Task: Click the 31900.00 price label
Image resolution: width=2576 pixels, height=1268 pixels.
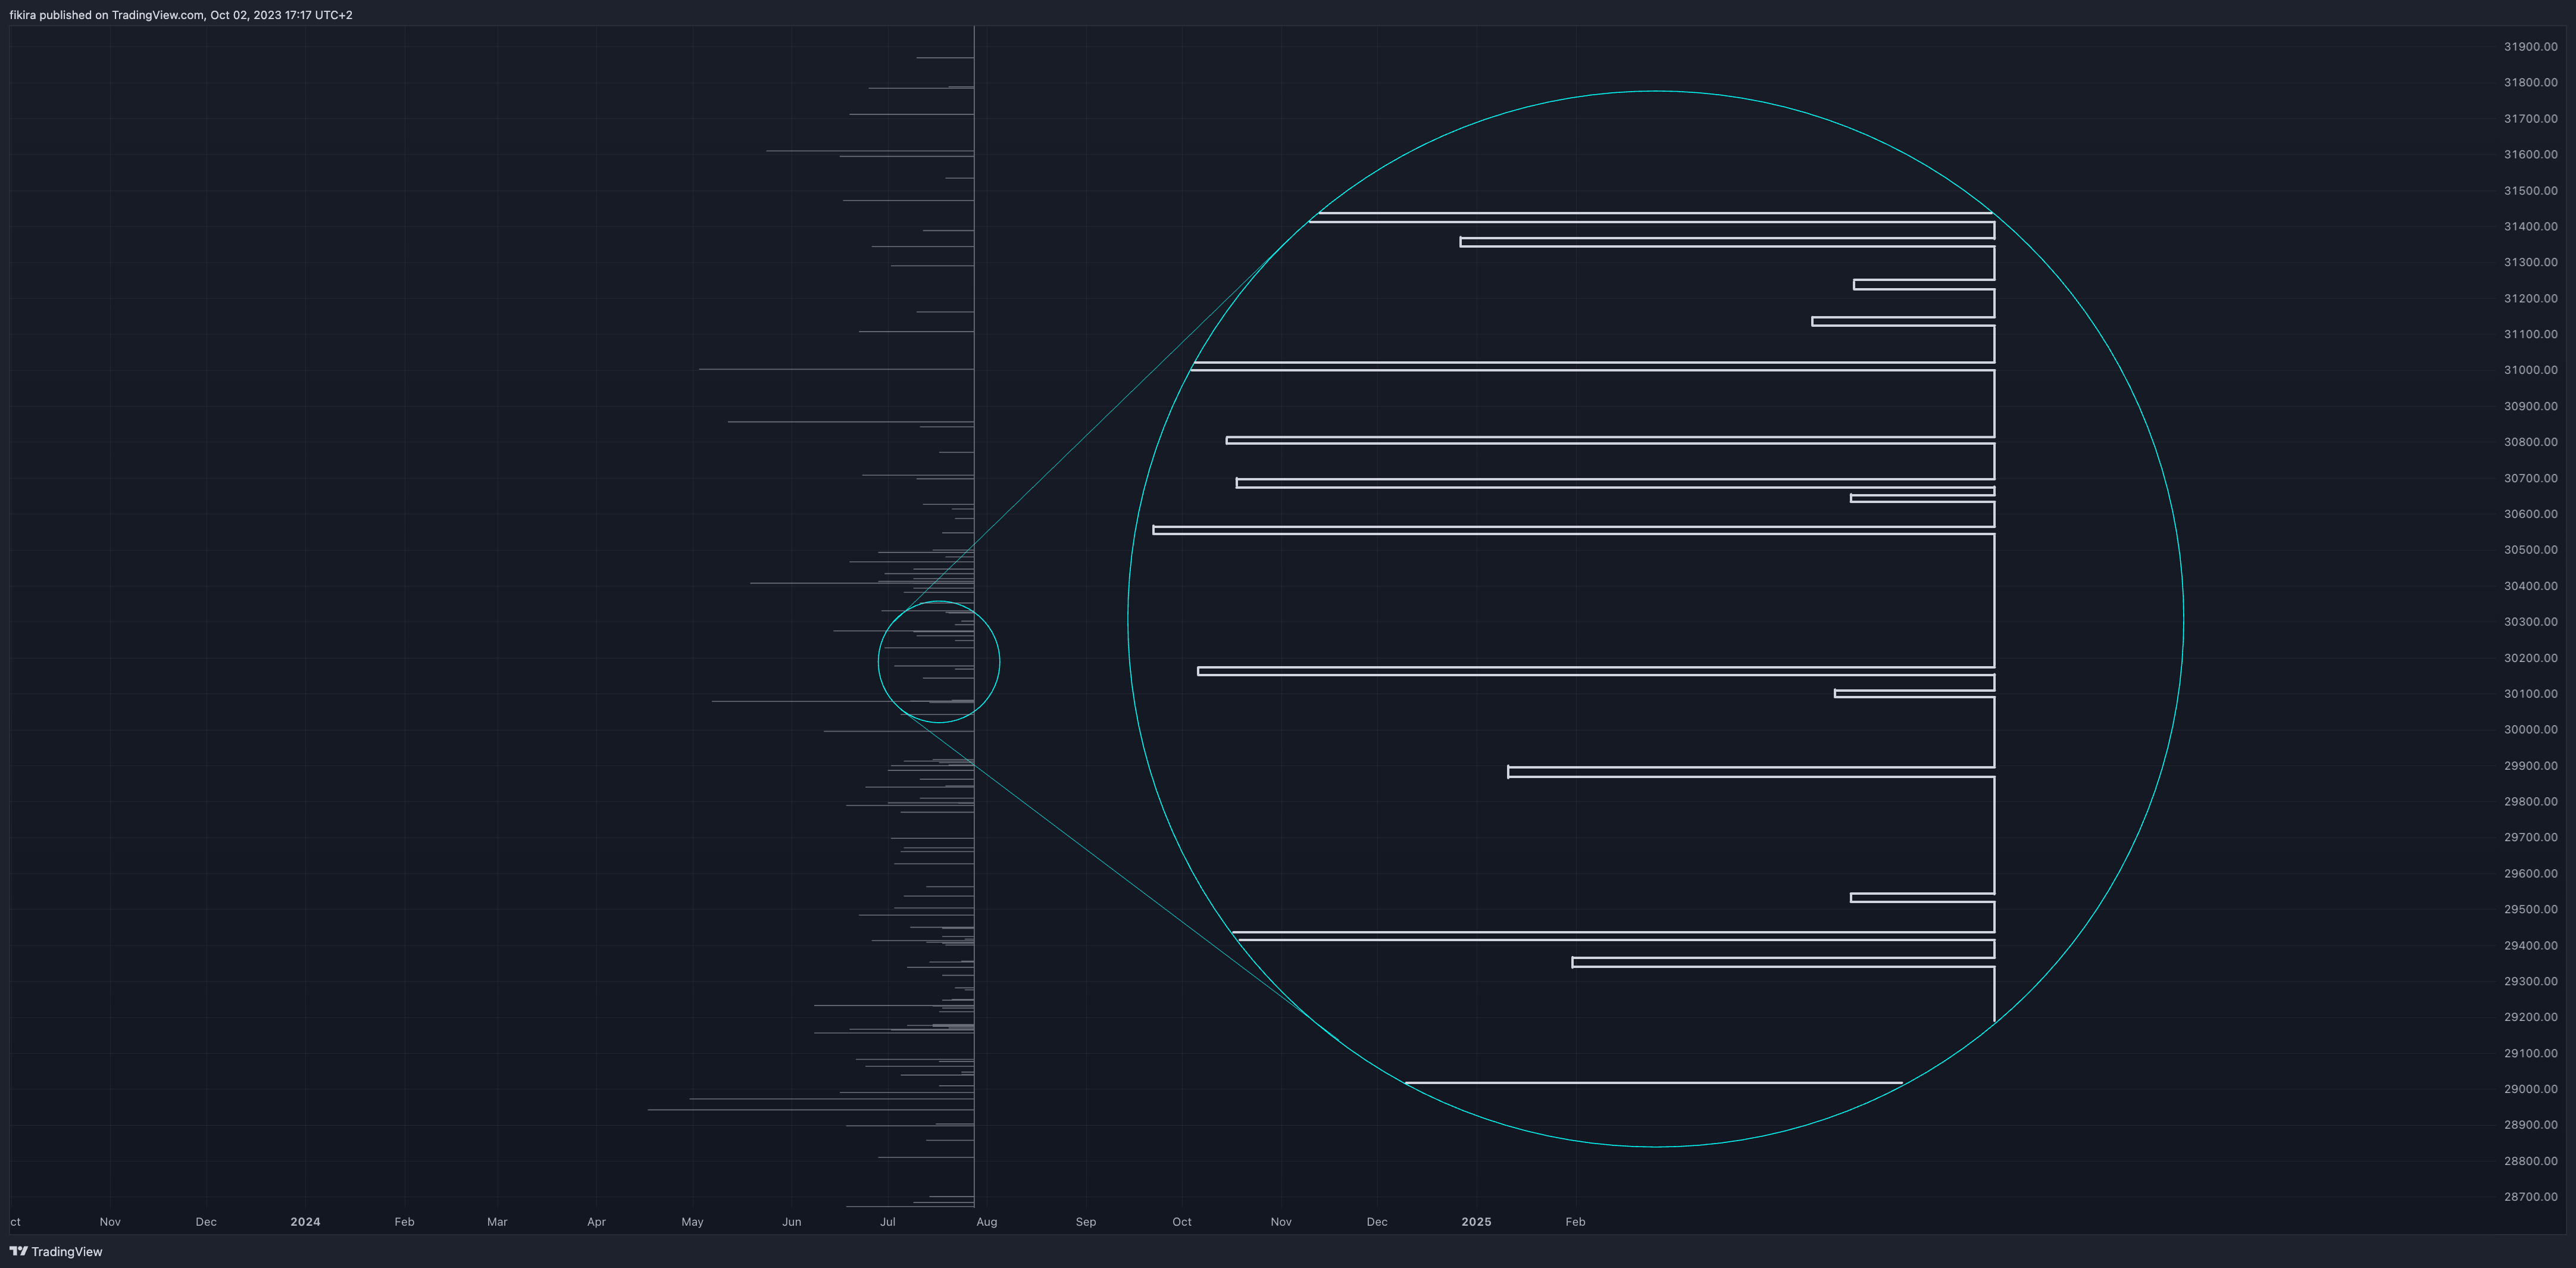Action: 2530,47
